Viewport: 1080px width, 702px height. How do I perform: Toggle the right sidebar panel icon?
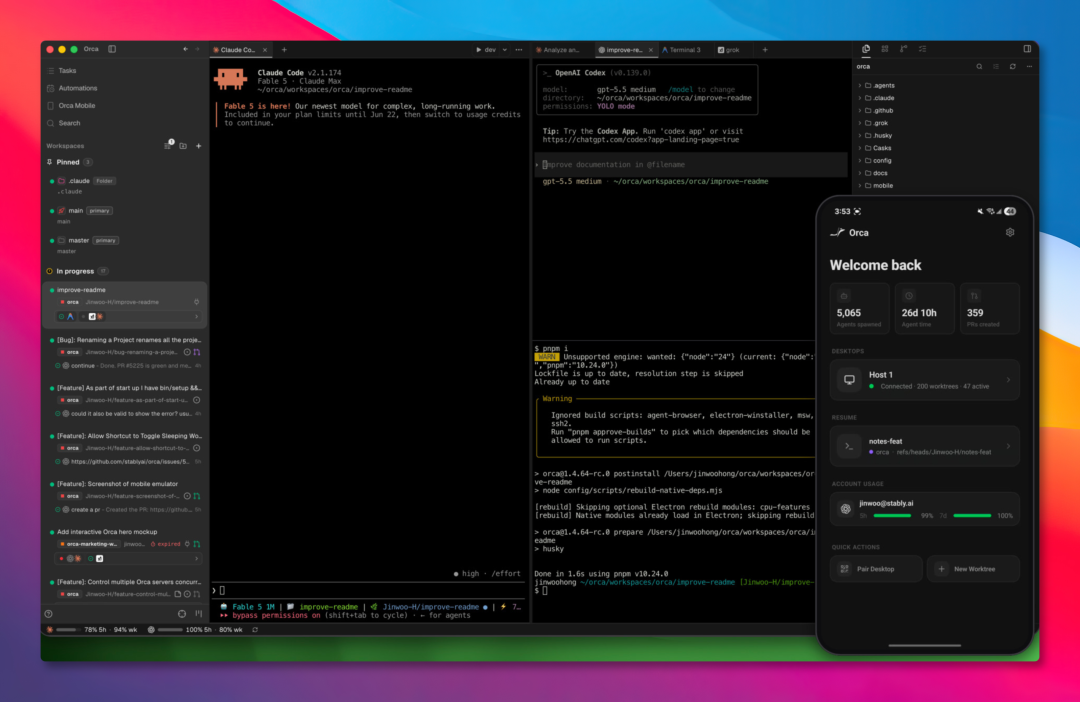click(1027, 49)
